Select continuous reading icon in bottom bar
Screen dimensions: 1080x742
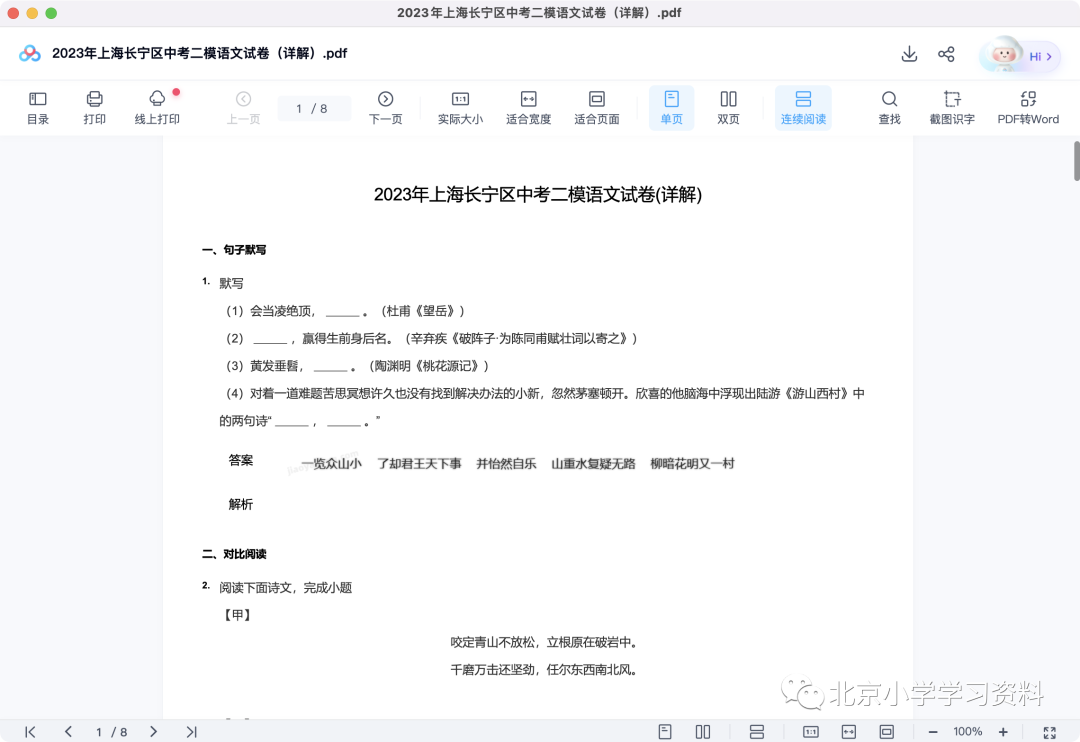point(757,732)
